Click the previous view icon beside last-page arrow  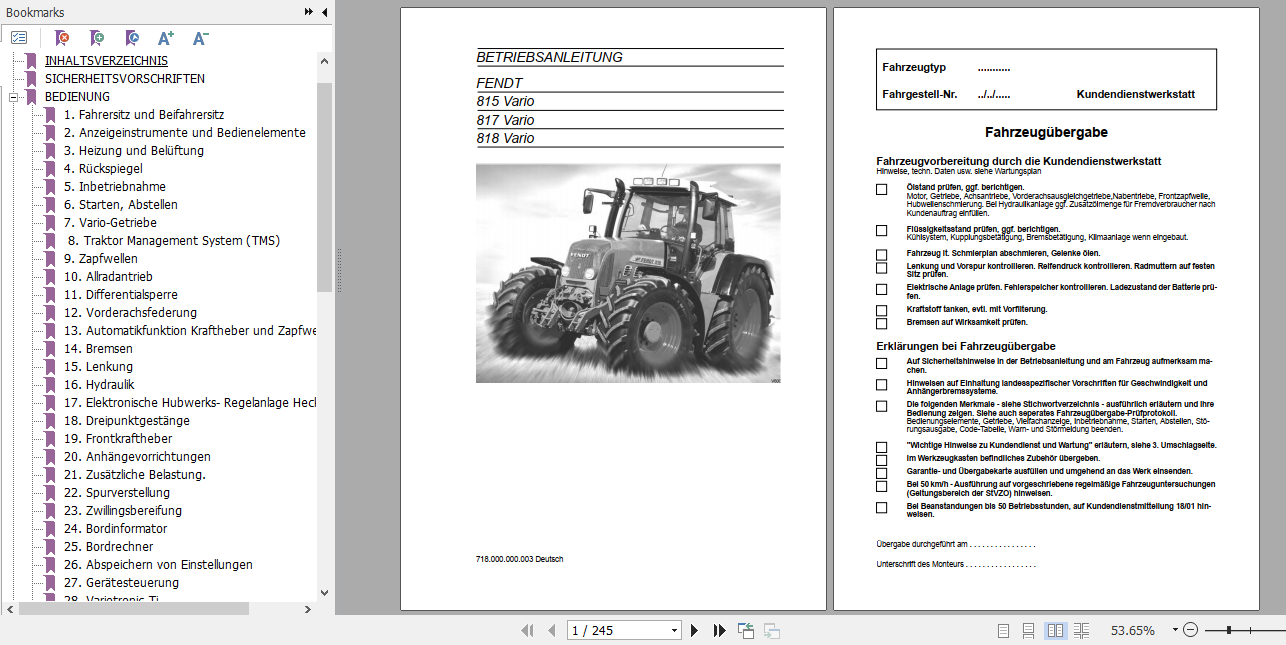746,630
